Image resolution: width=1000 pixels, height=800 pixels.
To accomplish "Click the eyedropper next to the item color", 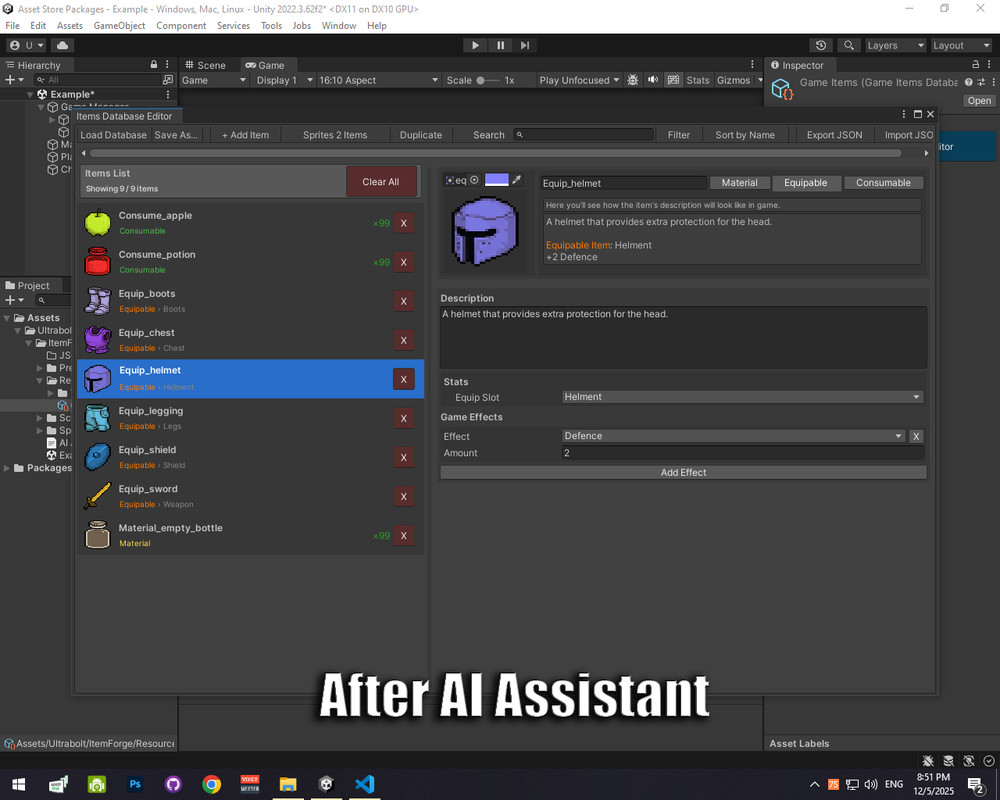I will 517,180.
